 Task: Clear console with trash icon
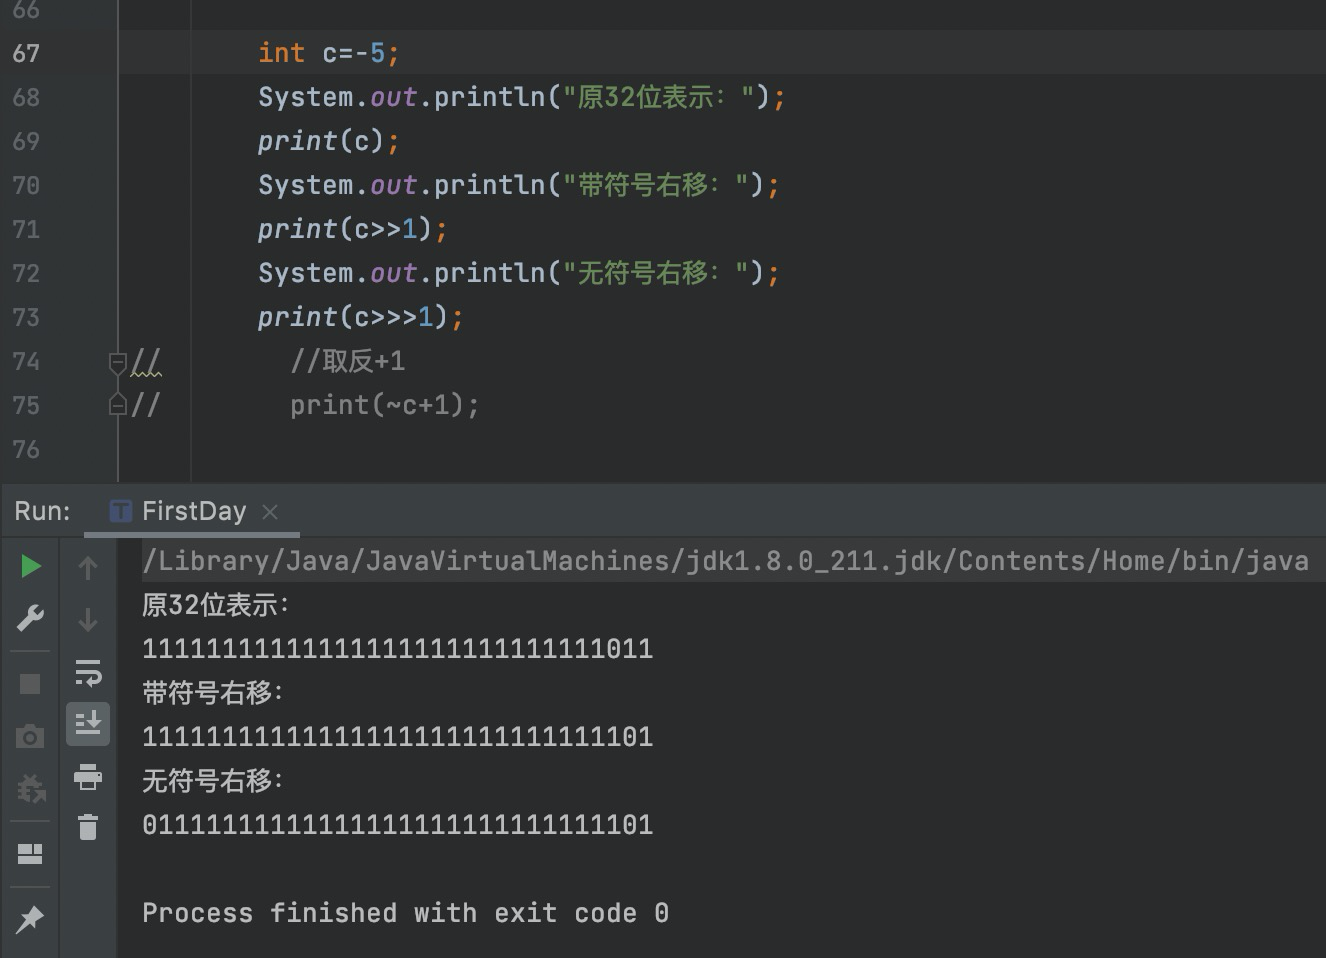[x=88, y=827]
